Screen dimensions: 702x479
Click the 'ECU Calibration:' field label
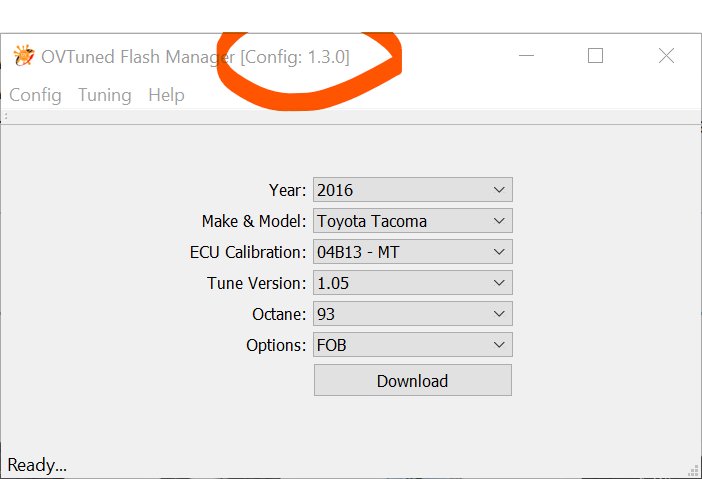(248, 252)
